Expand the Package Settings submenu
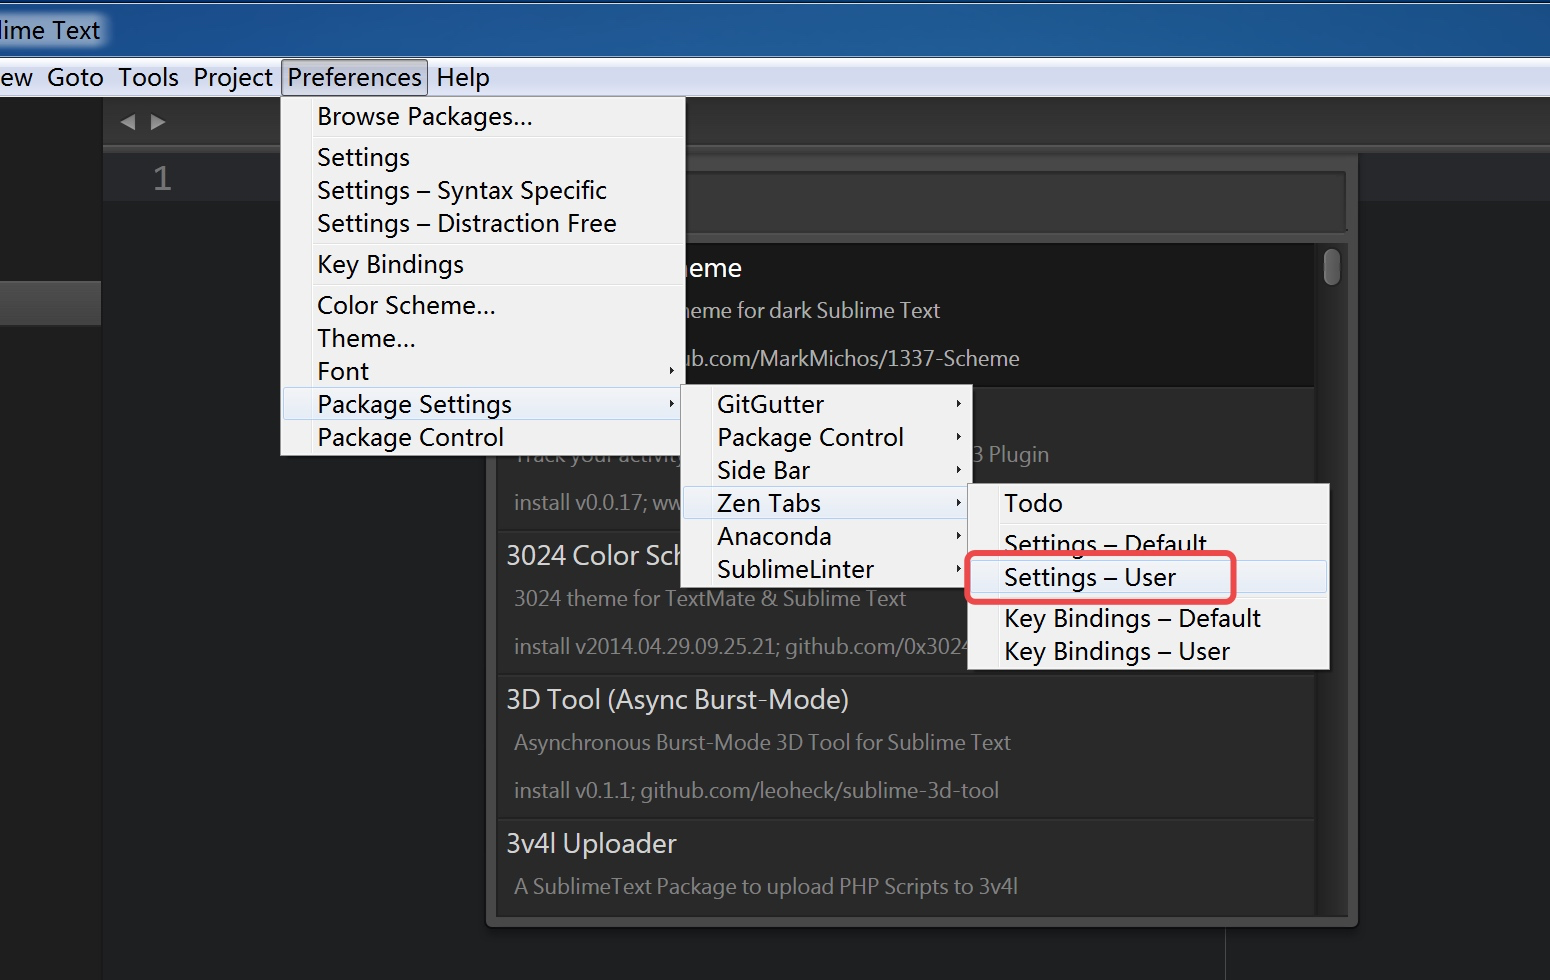This screenshot has height=980, width=1550. pyautogui.click(x=483, y=405)
